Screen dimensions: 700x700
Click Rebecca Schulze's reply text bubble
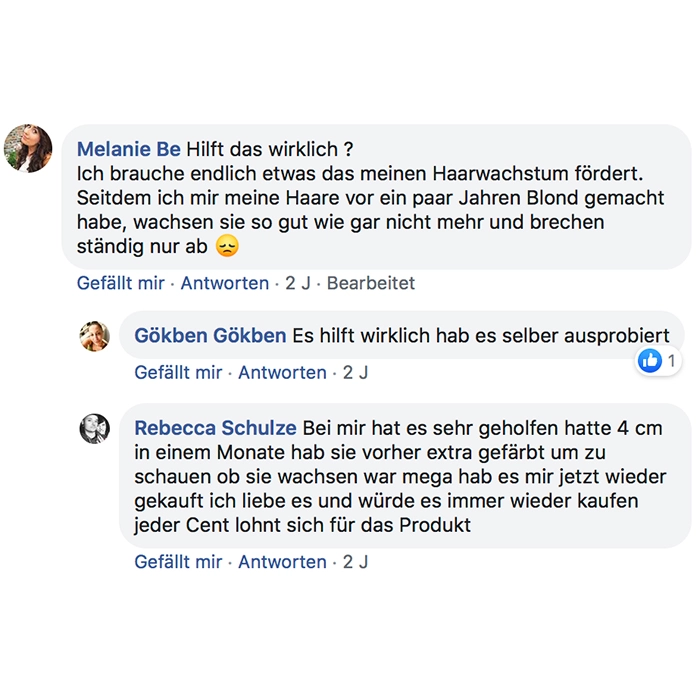[400, 476]
